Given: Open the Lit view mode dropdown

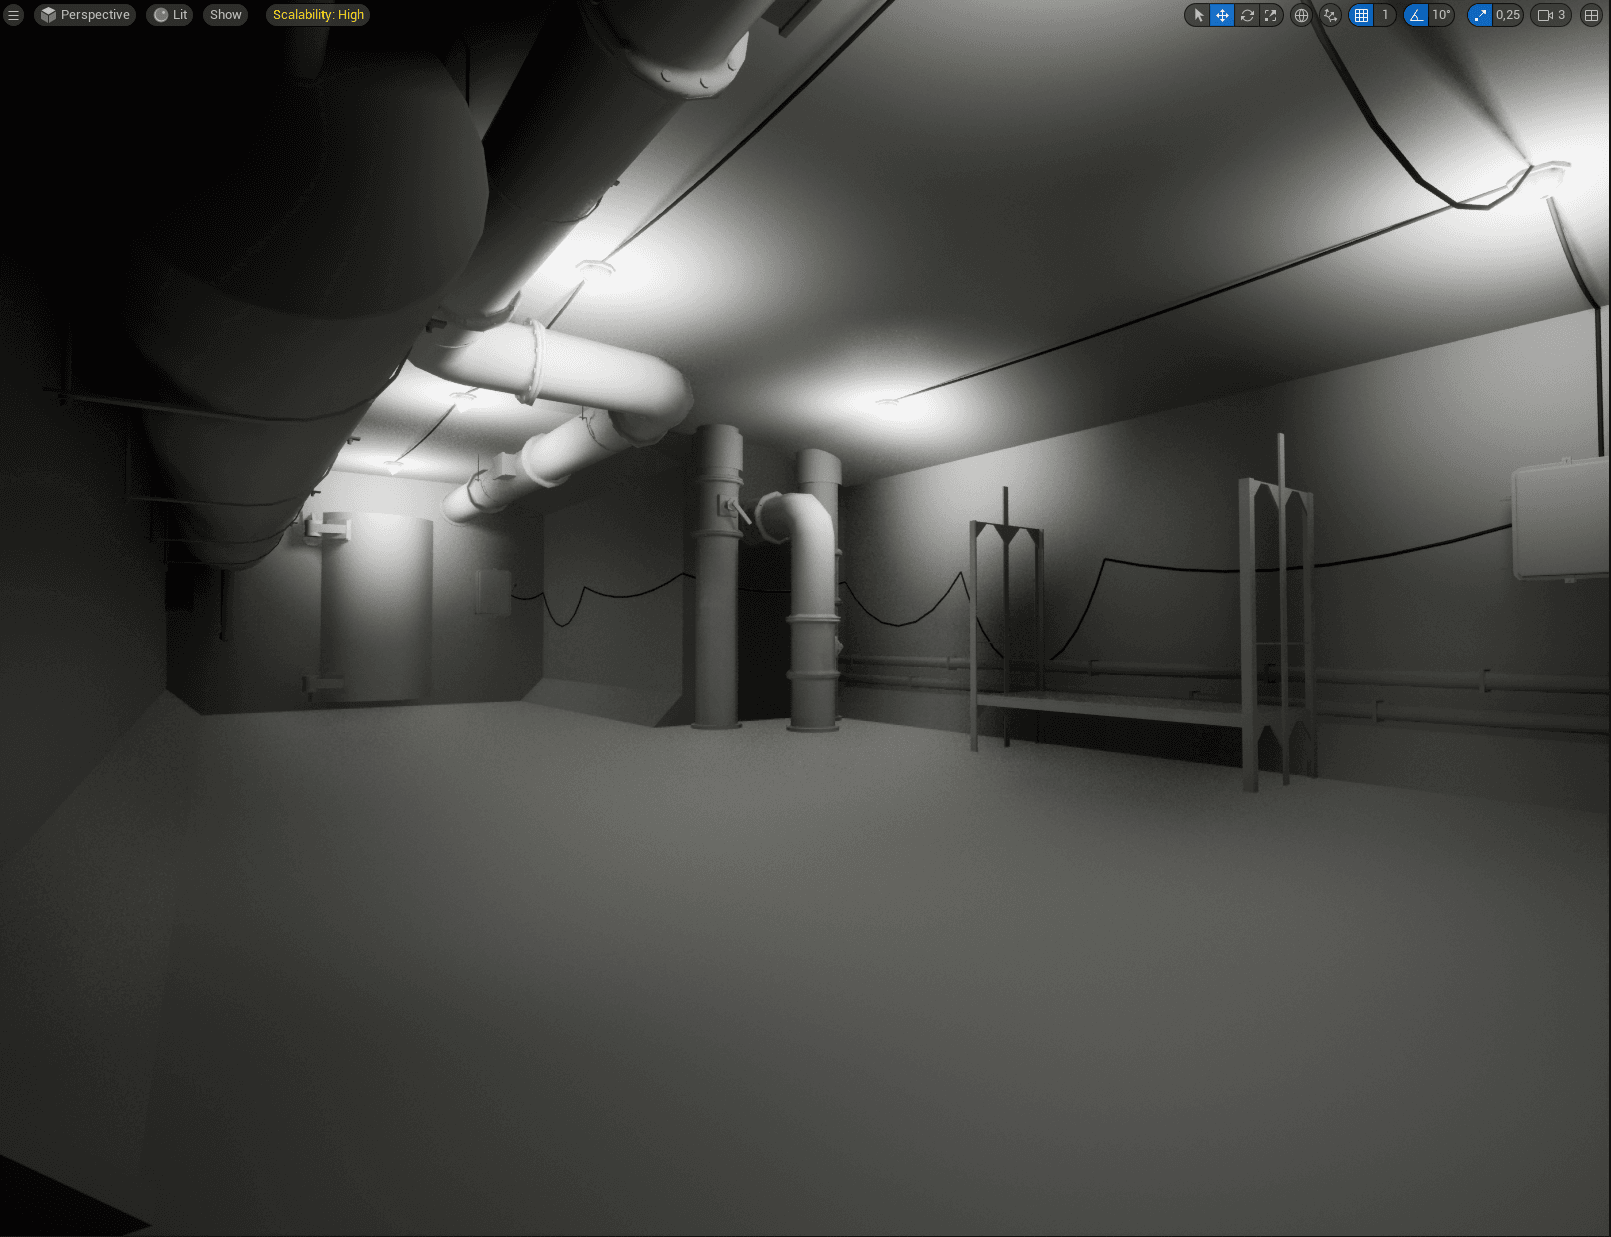Looking at the screenshot, I should coord(170,15).
